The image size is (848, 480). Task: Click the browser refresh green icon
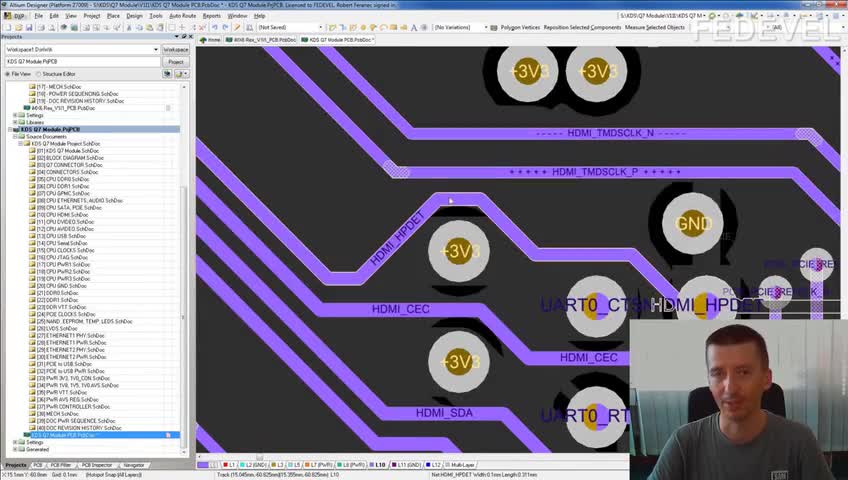[x=712, y=16]
